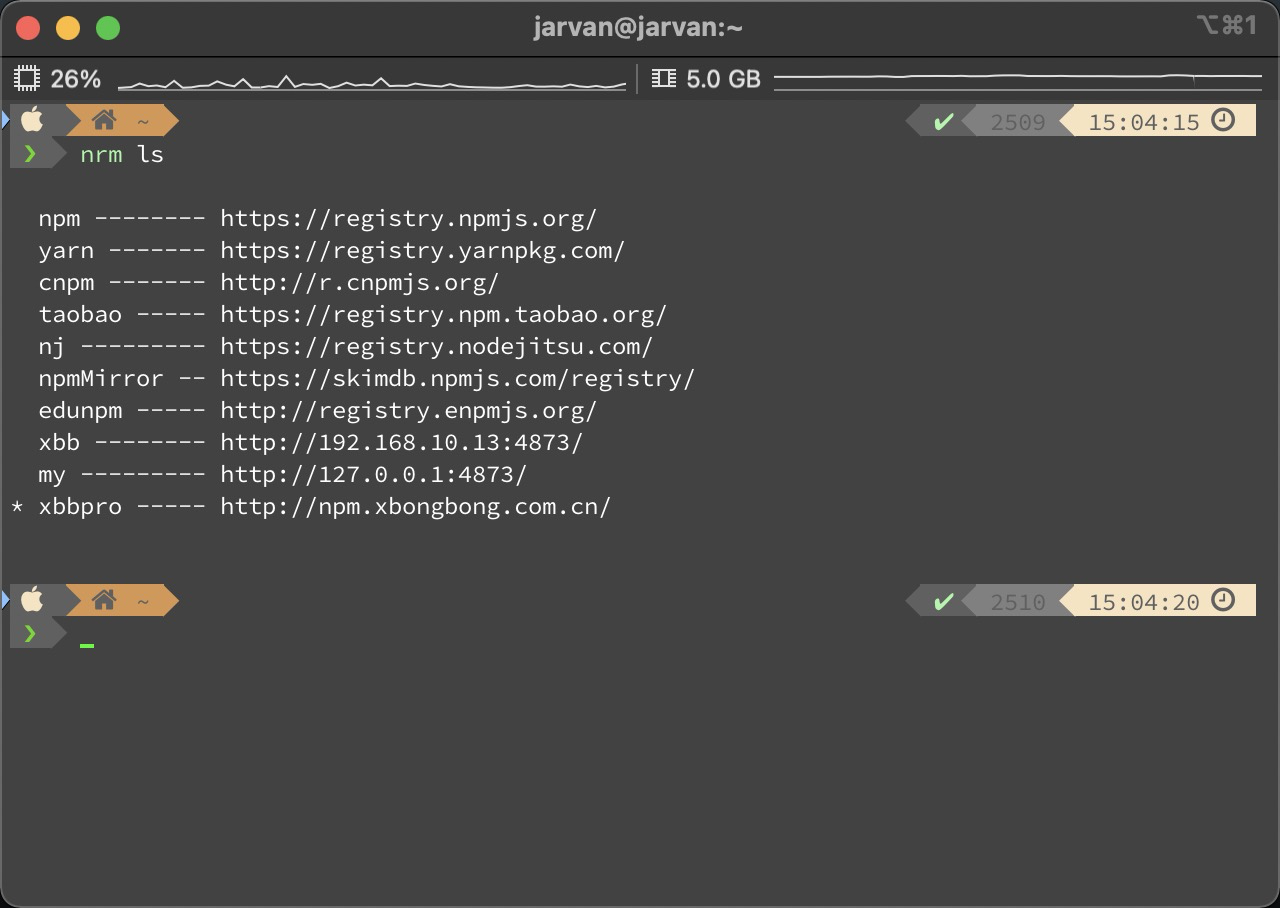Click the green cursor at the empty prompt
The width and height of the screenshot is (1280, 908).
[87, 645]
